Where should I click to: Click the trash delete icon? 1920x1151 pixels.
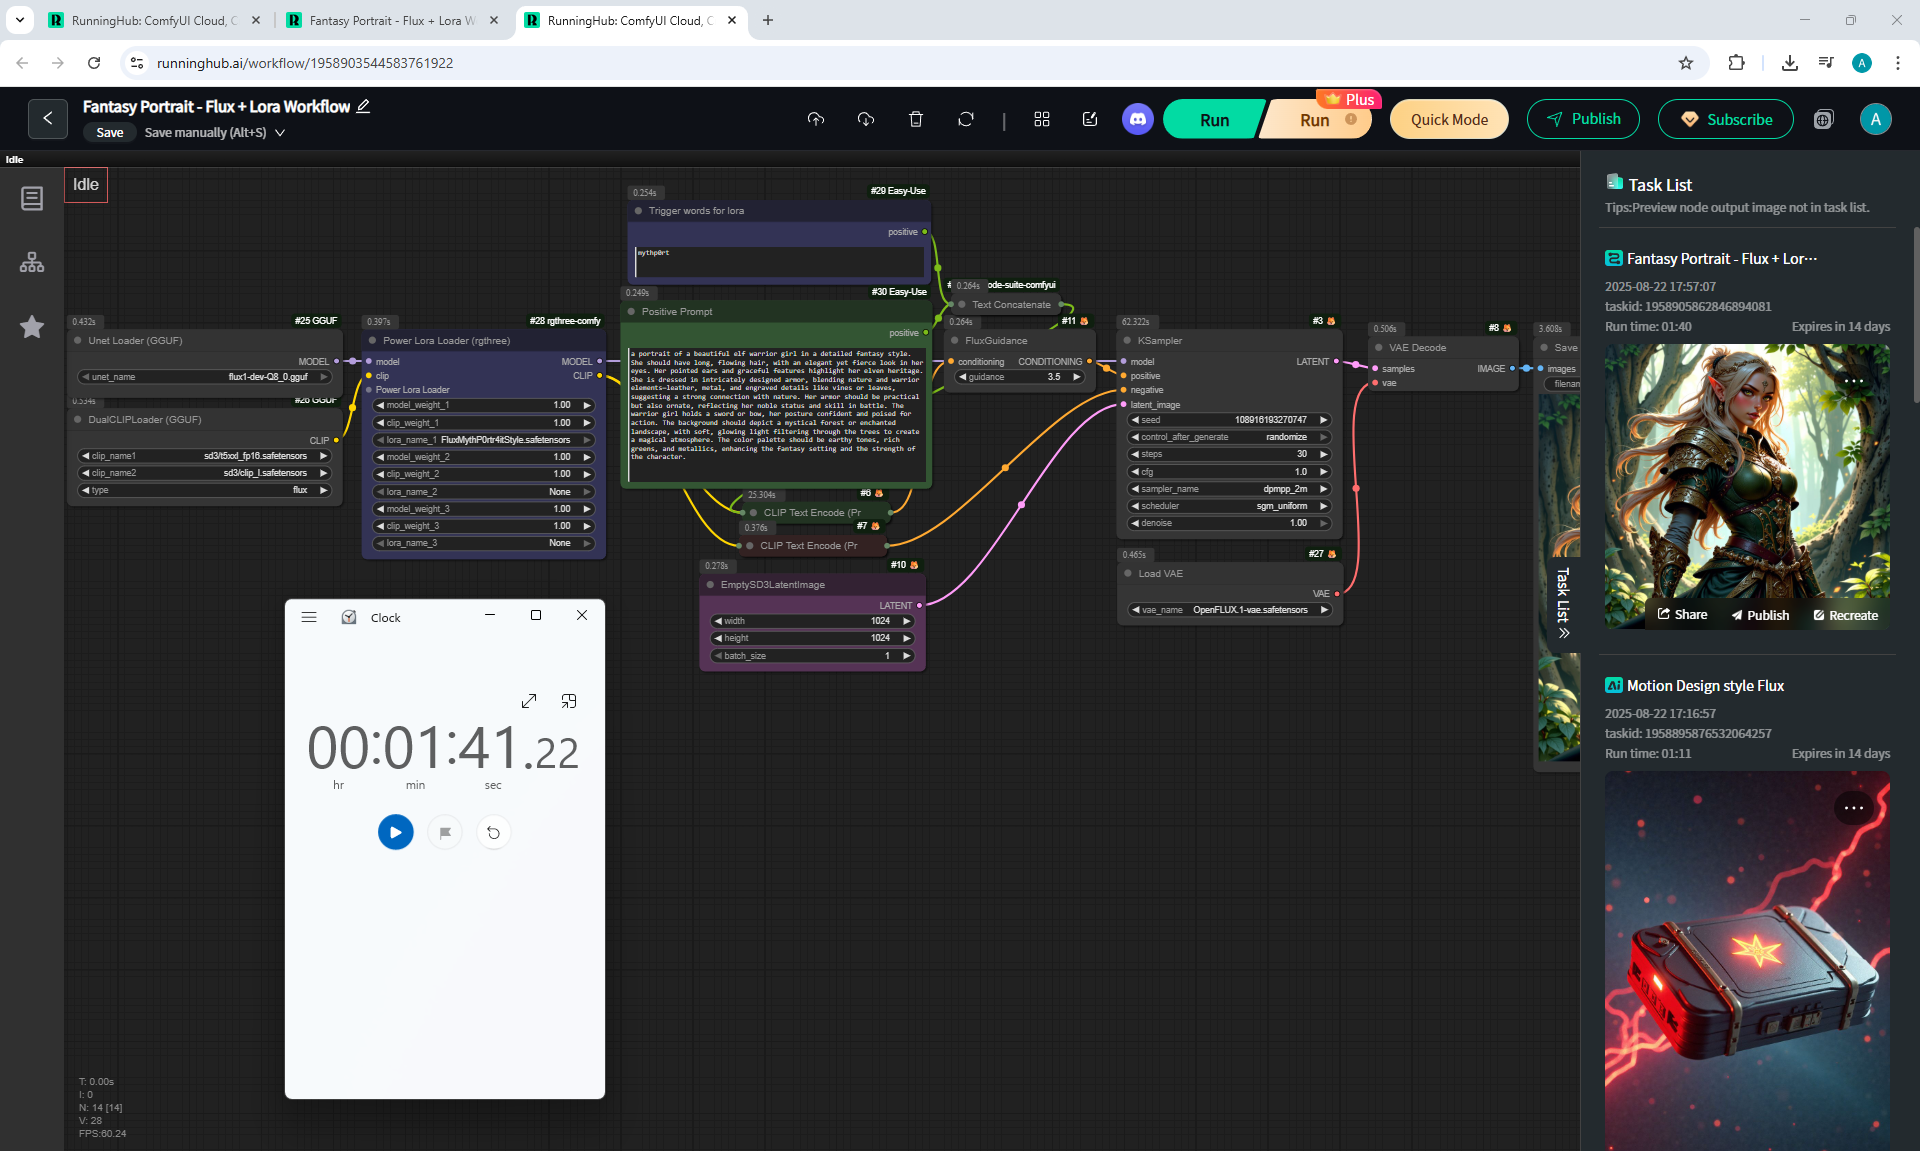pyautogui.click(x=915, y=119)
